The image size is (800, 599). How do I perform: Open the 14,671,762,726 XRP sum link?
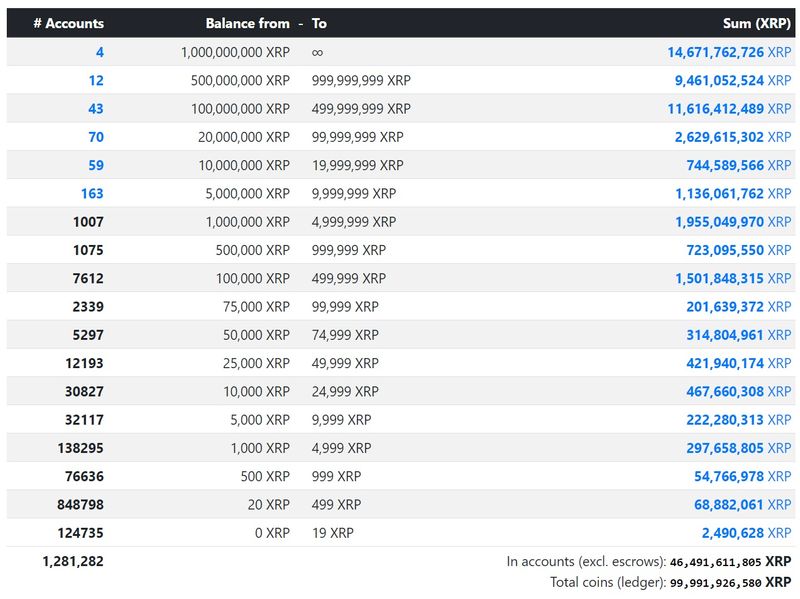point(729,52)
